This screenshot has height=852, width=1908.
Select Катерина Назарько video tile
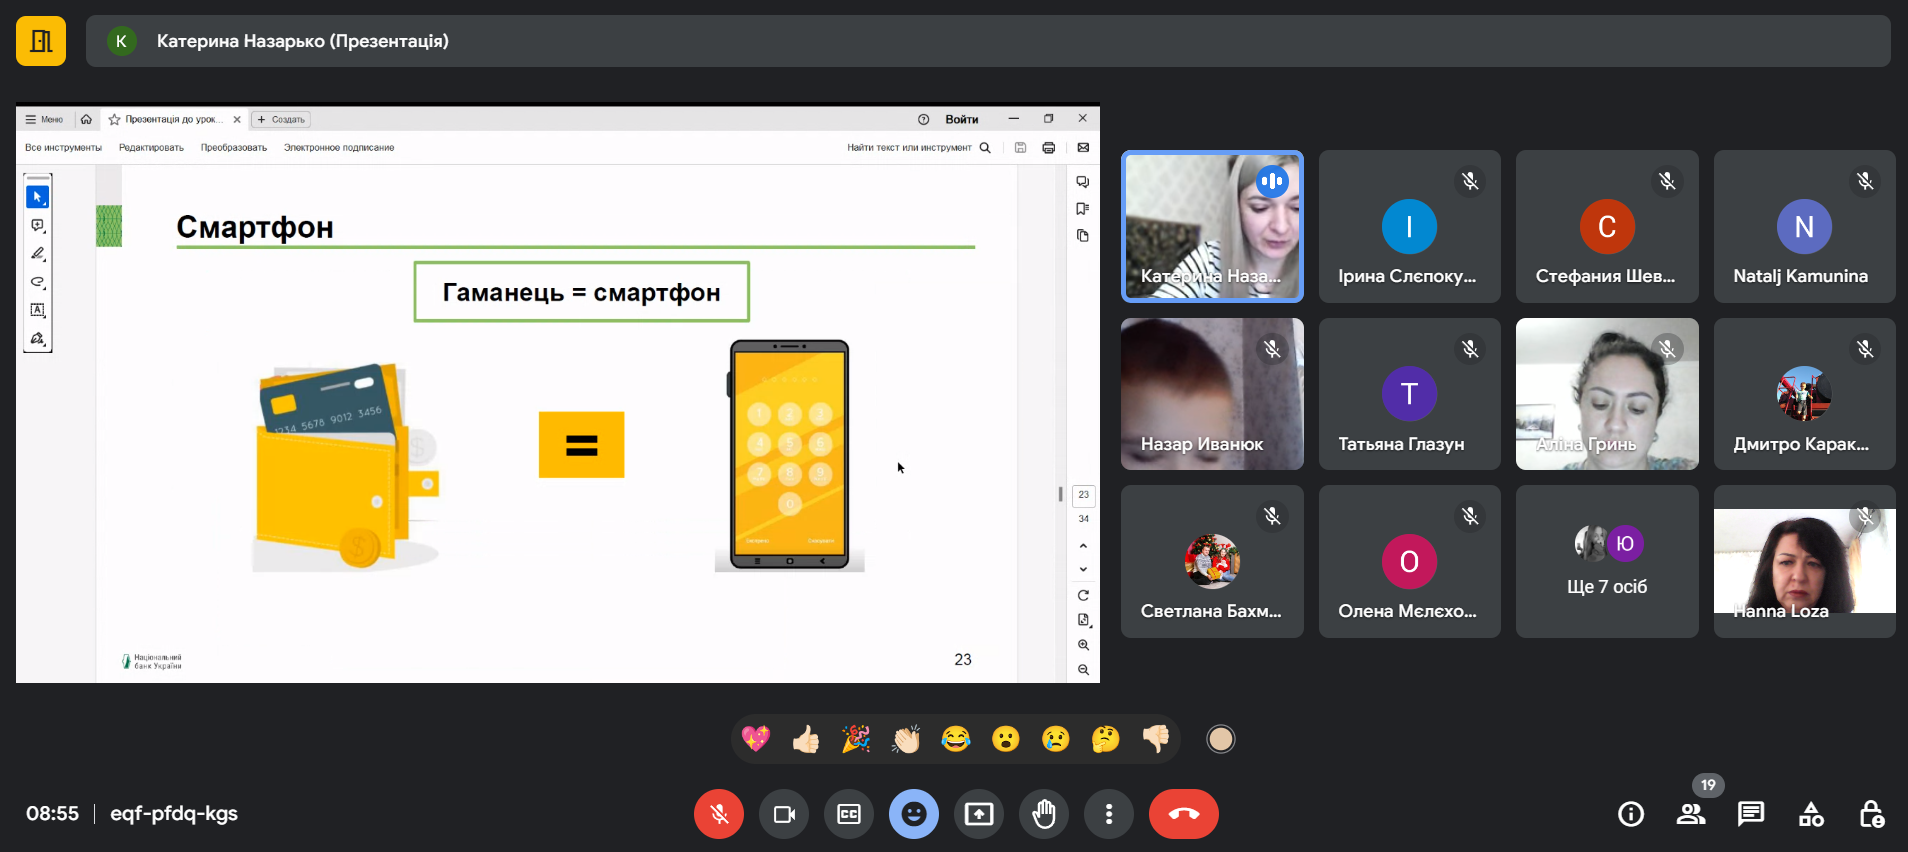point(1212,226)
